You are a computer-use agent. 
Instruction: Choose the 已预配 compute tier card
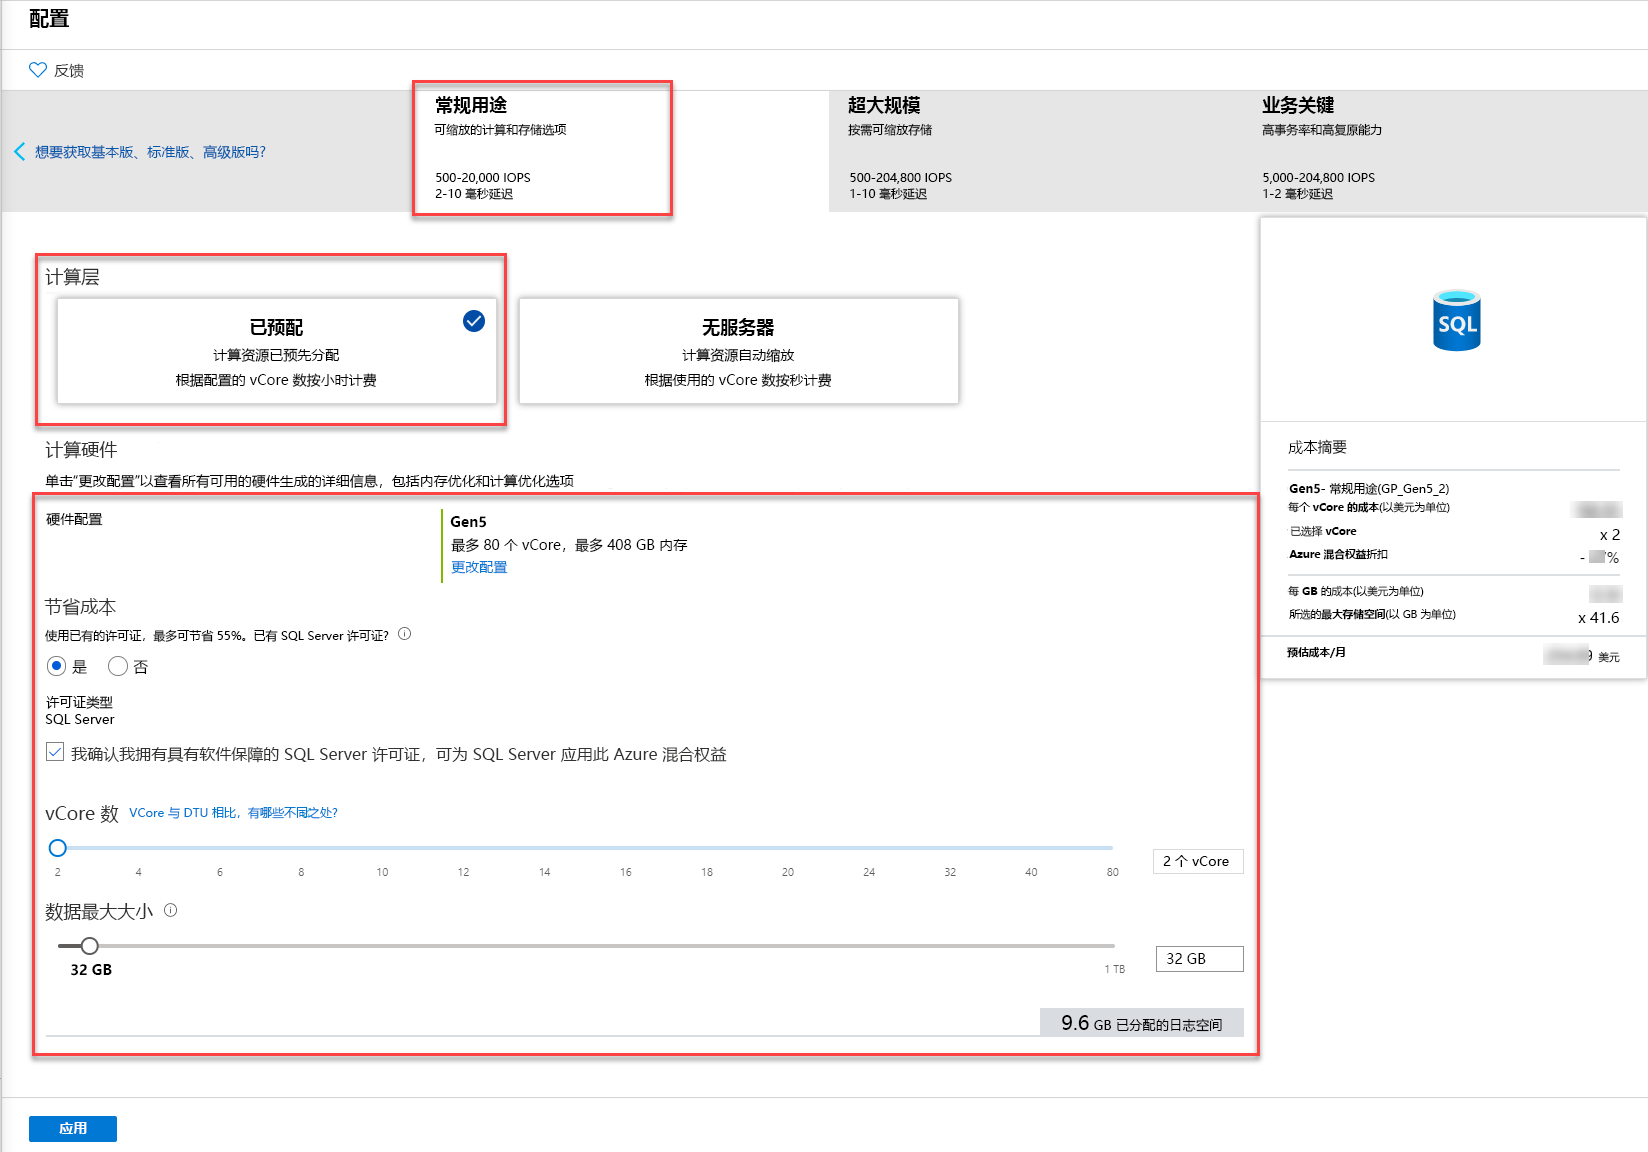[x=277, y=351]
